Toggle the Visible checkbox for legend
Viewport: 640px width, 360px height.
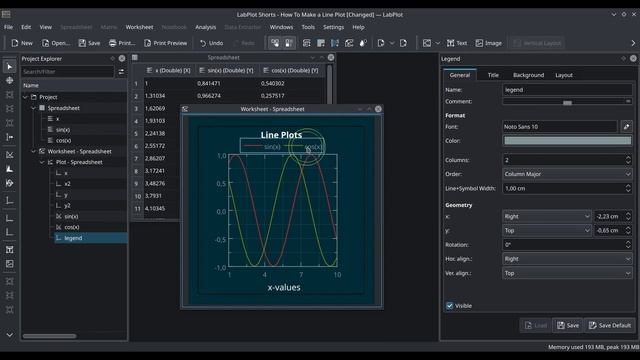point(450,306)
